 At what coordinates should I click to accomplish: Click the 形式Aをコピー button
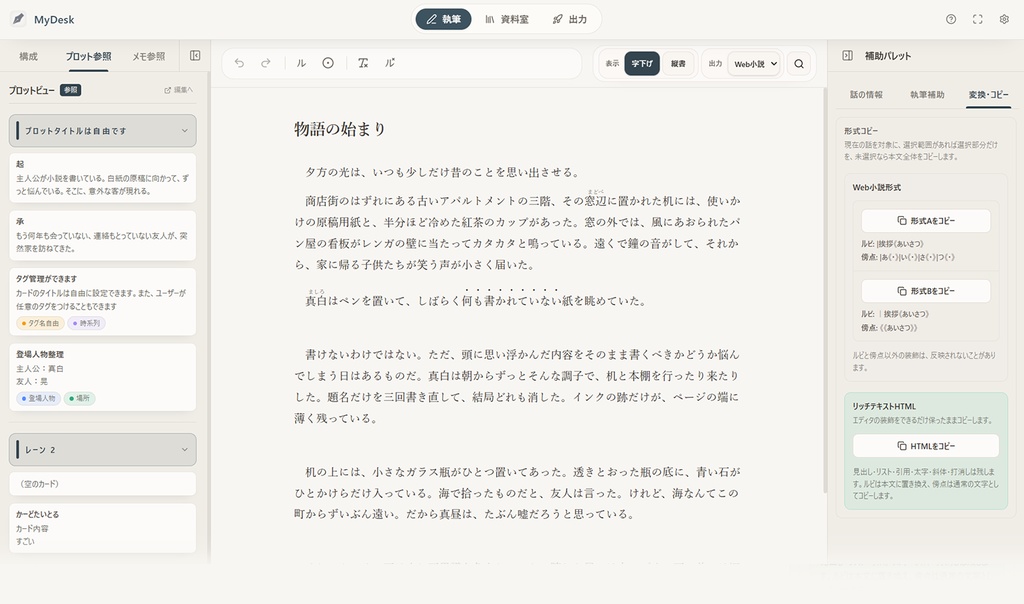(925, 220)
